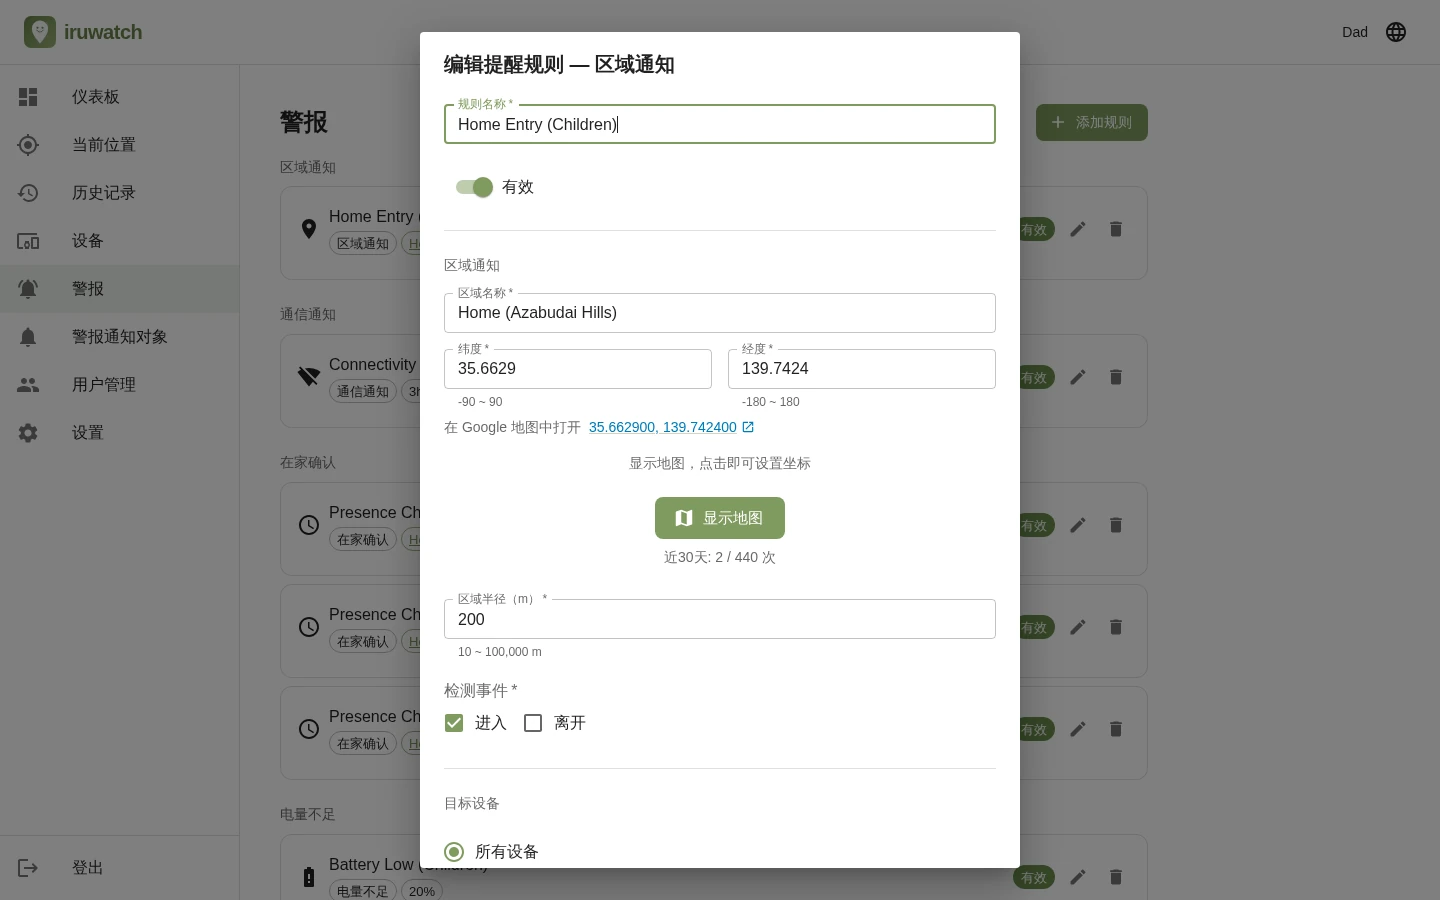Open 设置 settings page
1440x900 pixels.
point(120,433)
